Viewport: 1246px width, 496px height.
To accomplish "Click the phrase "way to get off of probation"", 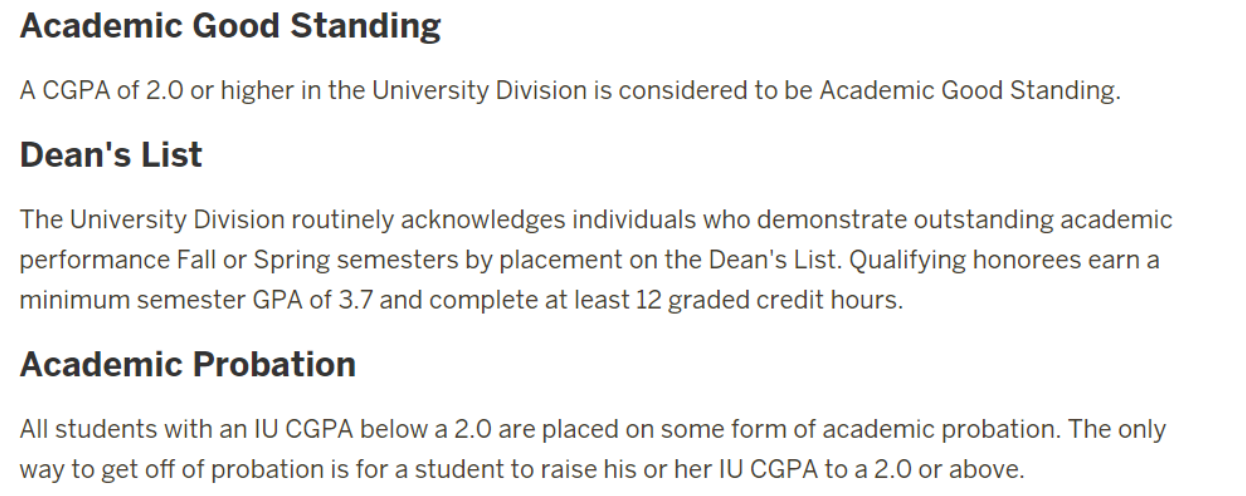I will [147, 470].
